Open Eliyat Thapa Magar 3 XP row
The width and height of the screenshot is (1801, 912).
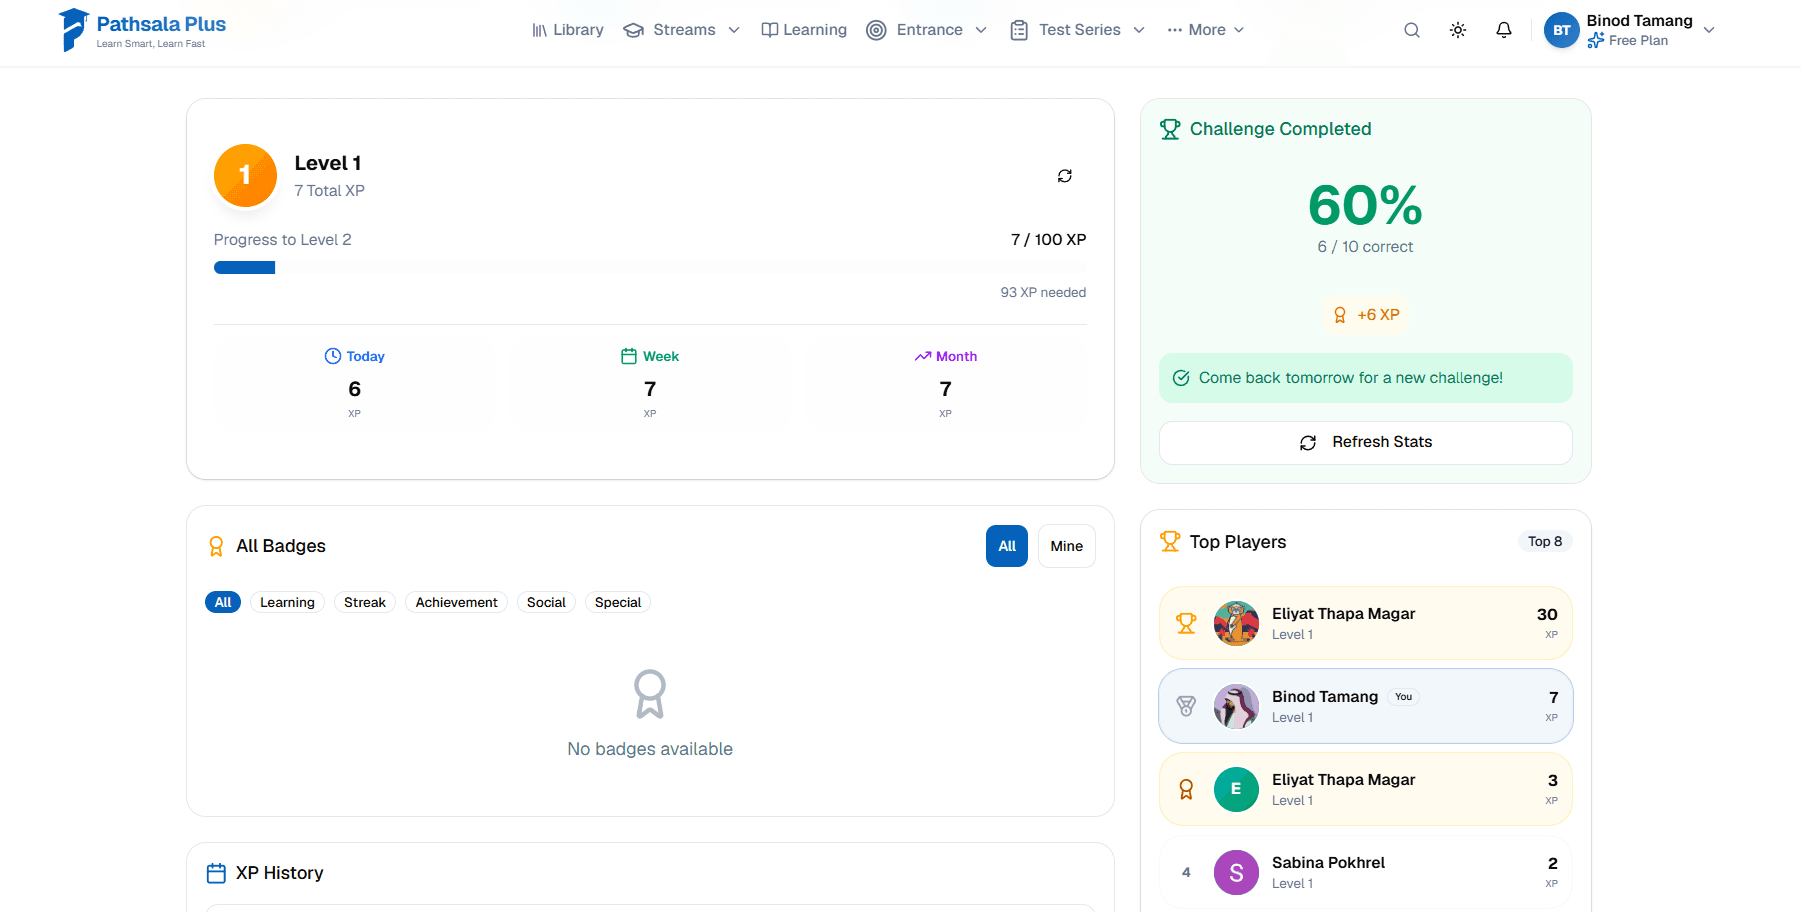coord(1366,789)
